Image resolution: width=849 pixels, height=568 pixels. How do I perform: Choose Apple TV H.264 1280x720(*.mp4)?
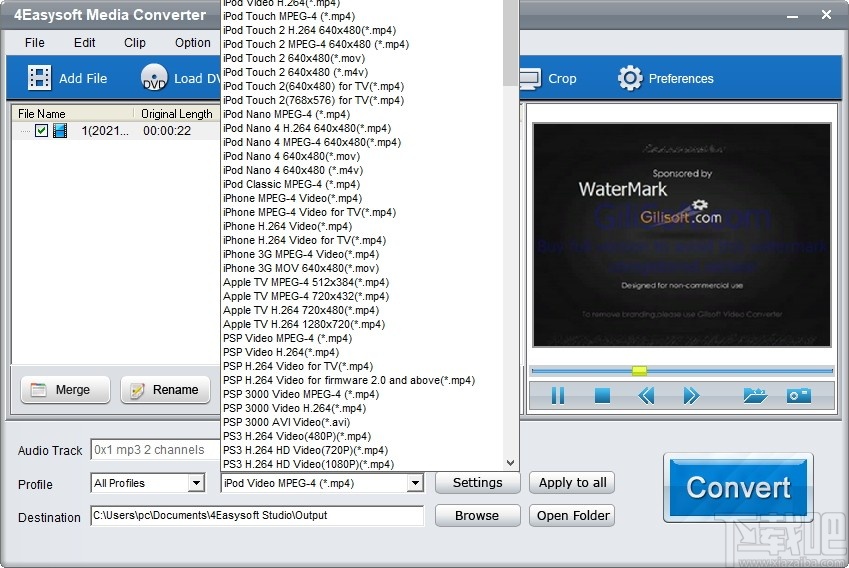[304, 324]
